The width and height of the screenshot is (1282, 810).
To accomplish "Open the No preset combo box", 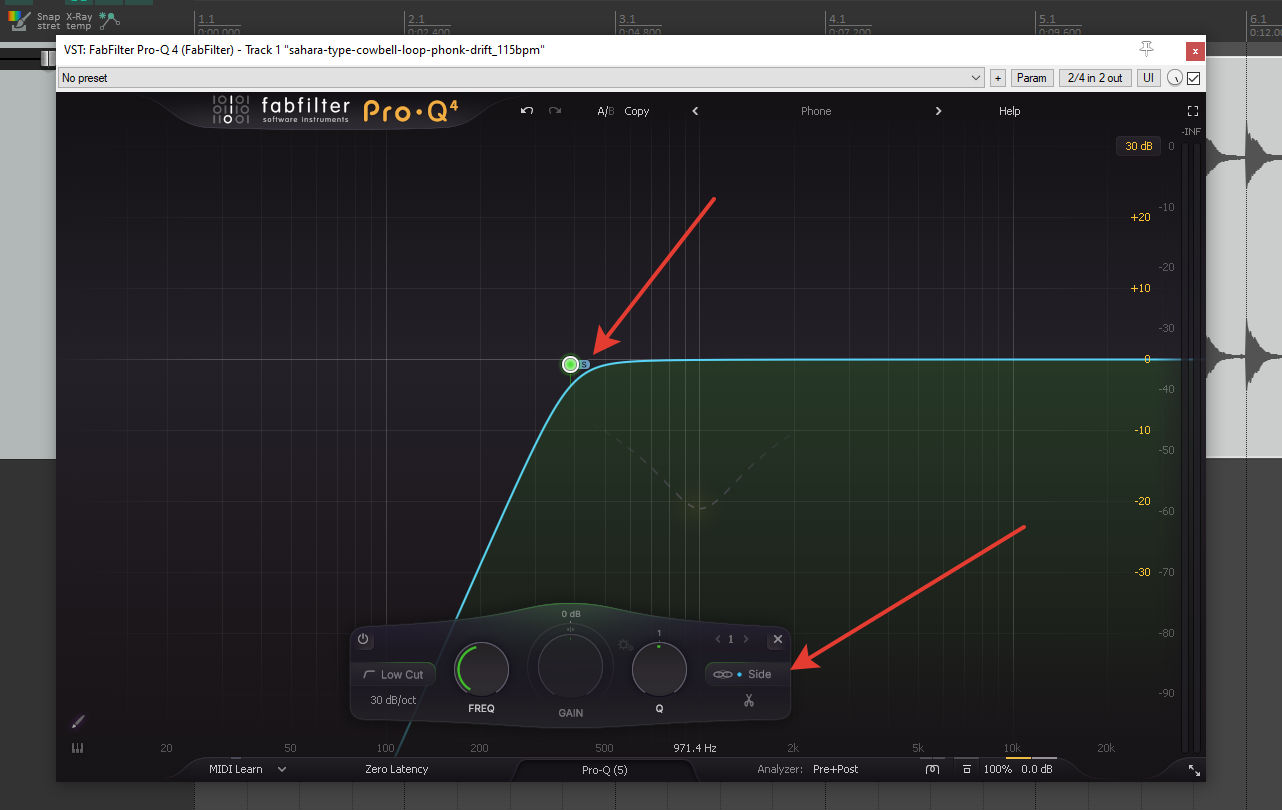I will click(522, 78).
